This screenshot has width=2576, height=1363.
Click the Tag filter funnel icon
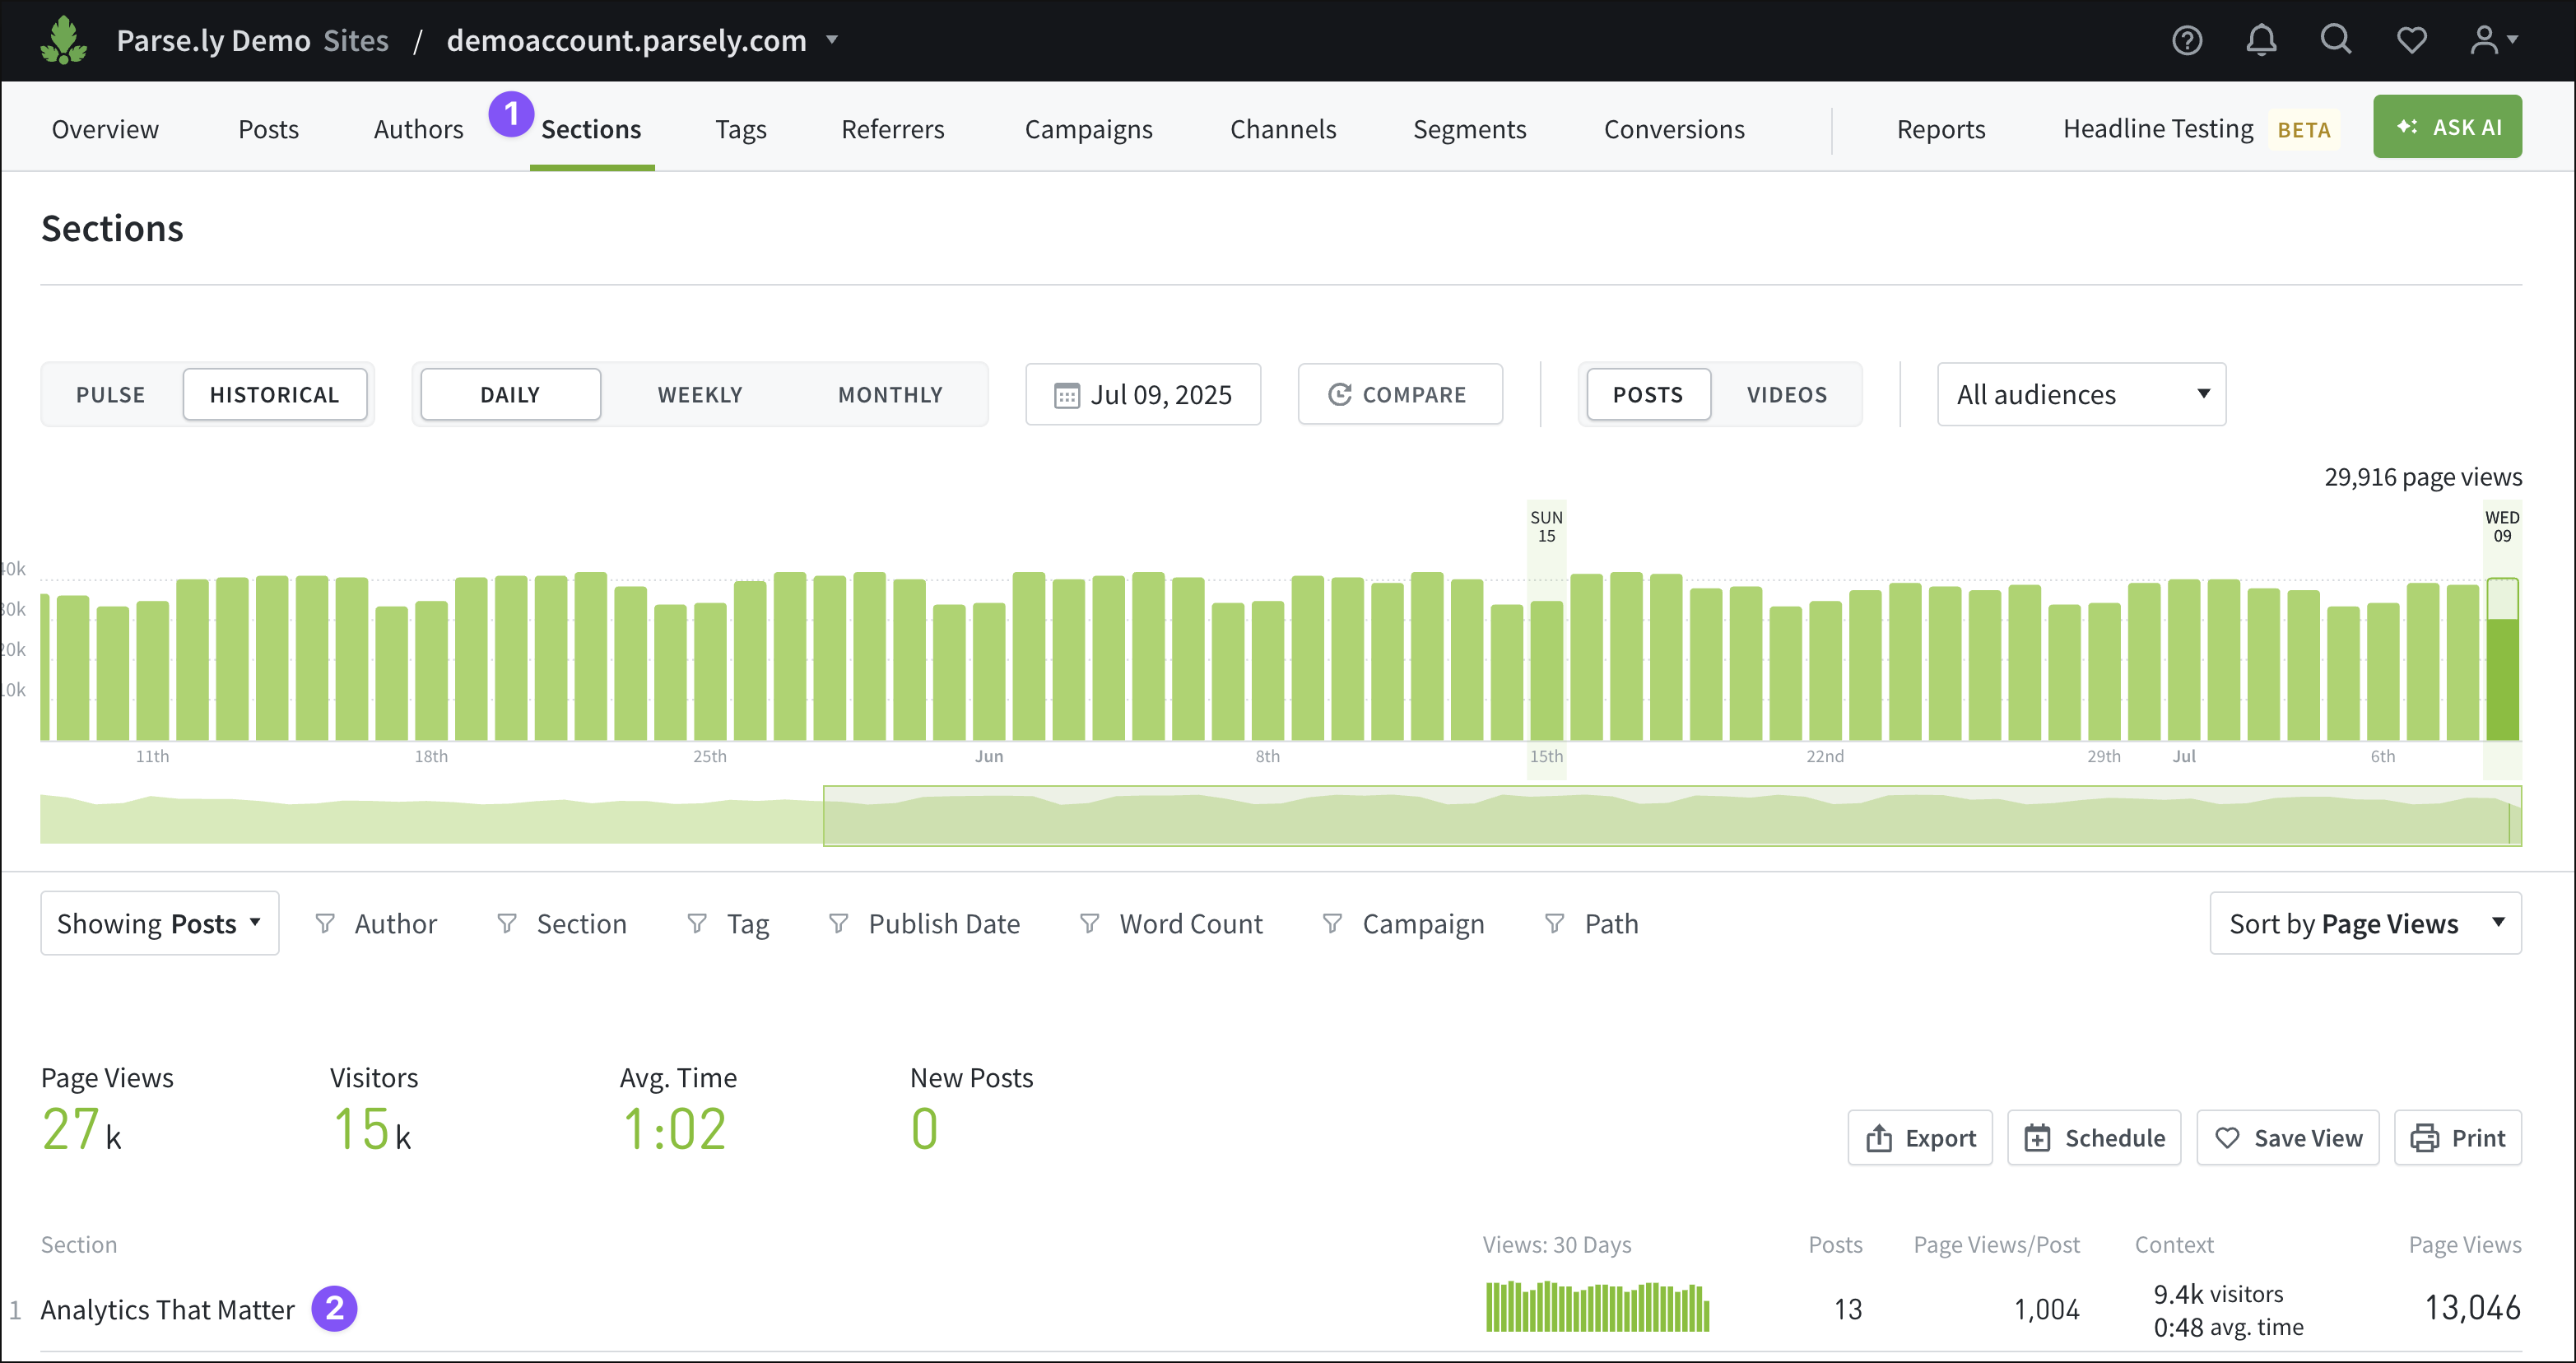(x=697, y=923)
